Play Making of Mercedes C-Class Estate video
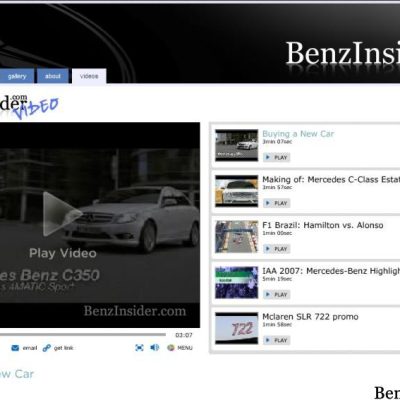The width and height of the screenshot is (400, 400). 276,203
